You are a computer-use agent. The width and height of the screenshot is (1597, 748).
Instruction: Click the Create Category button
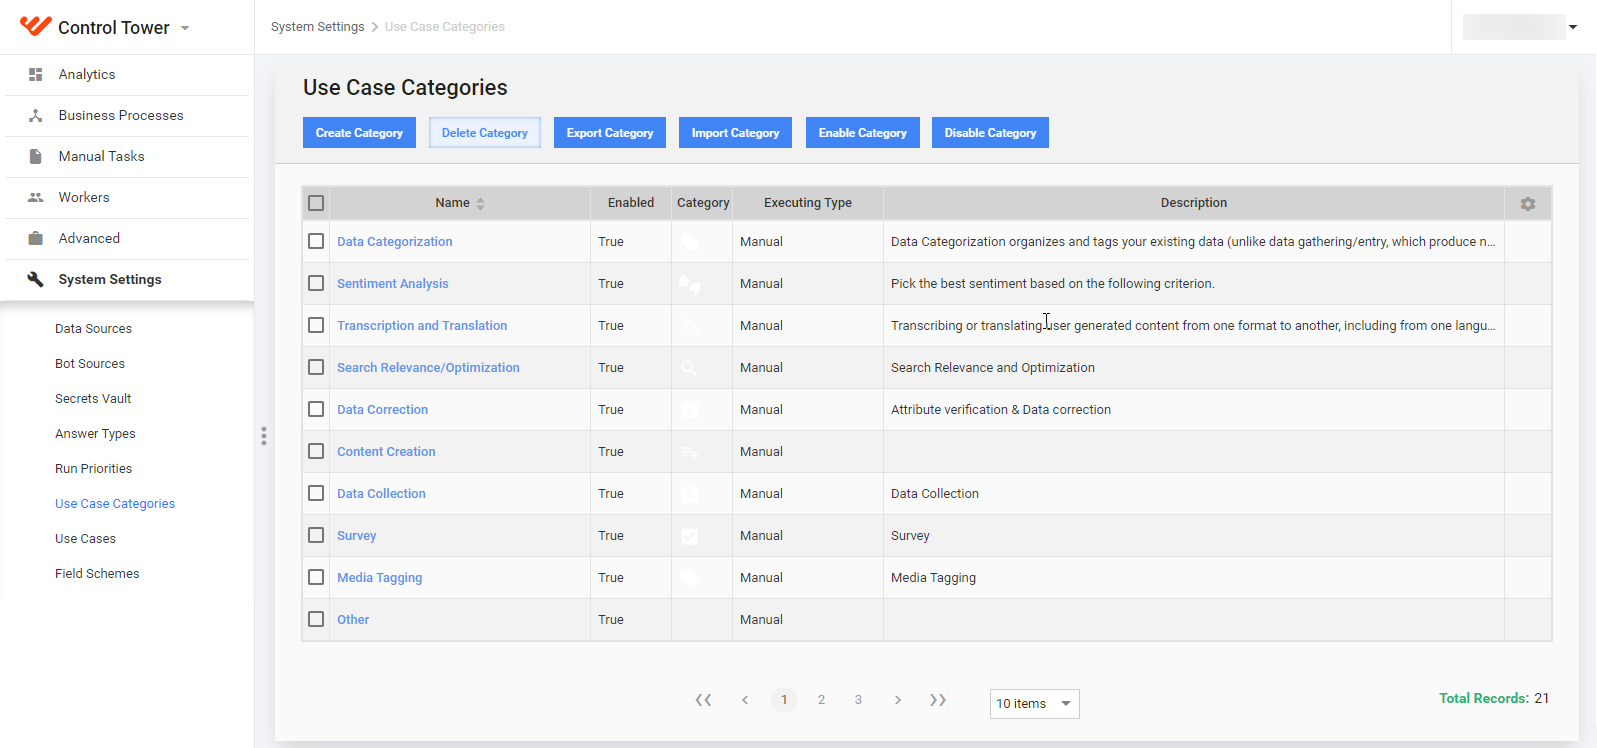(359, 133)
